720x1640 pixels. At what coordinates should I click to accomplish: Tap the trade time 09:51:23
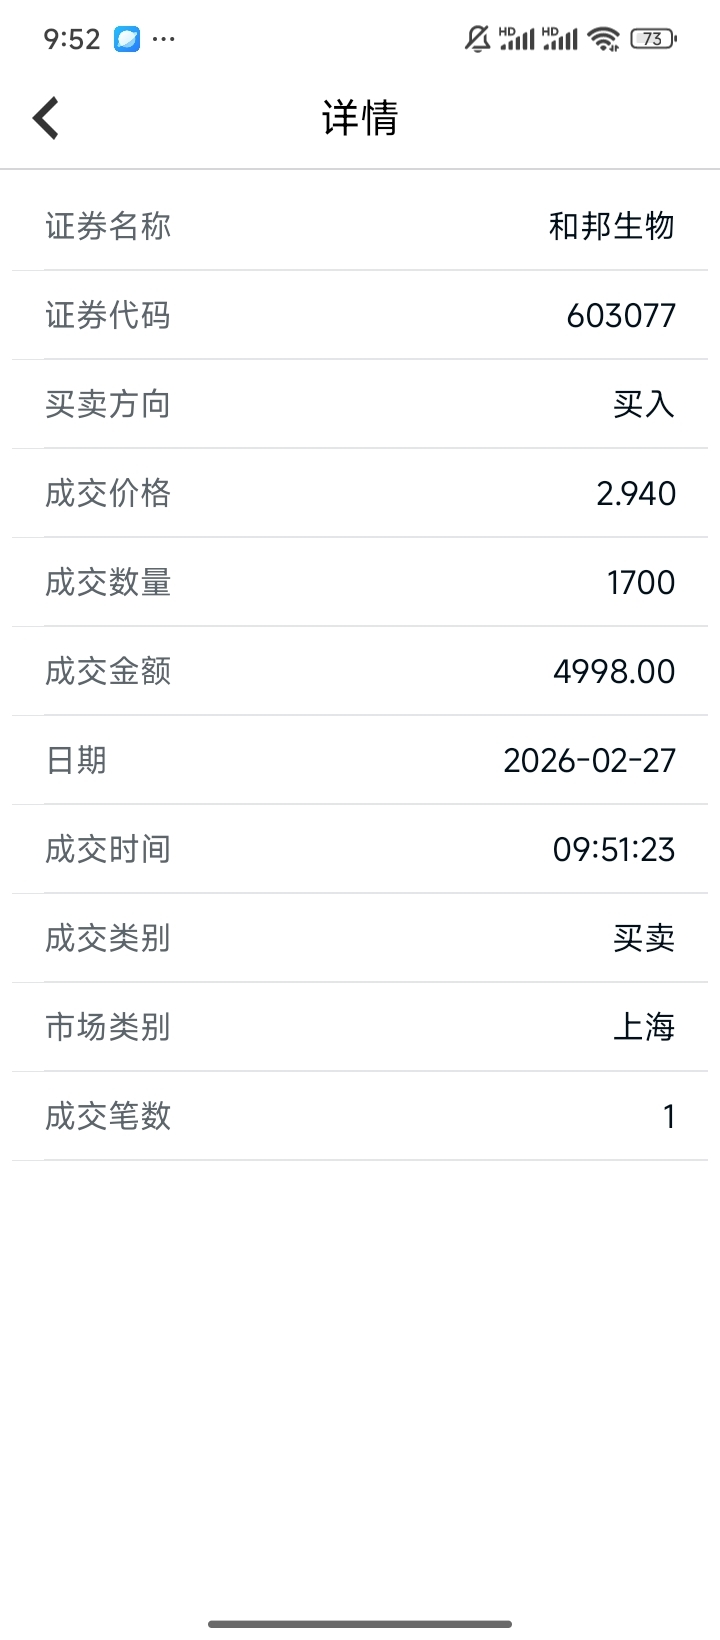point(614,849)
